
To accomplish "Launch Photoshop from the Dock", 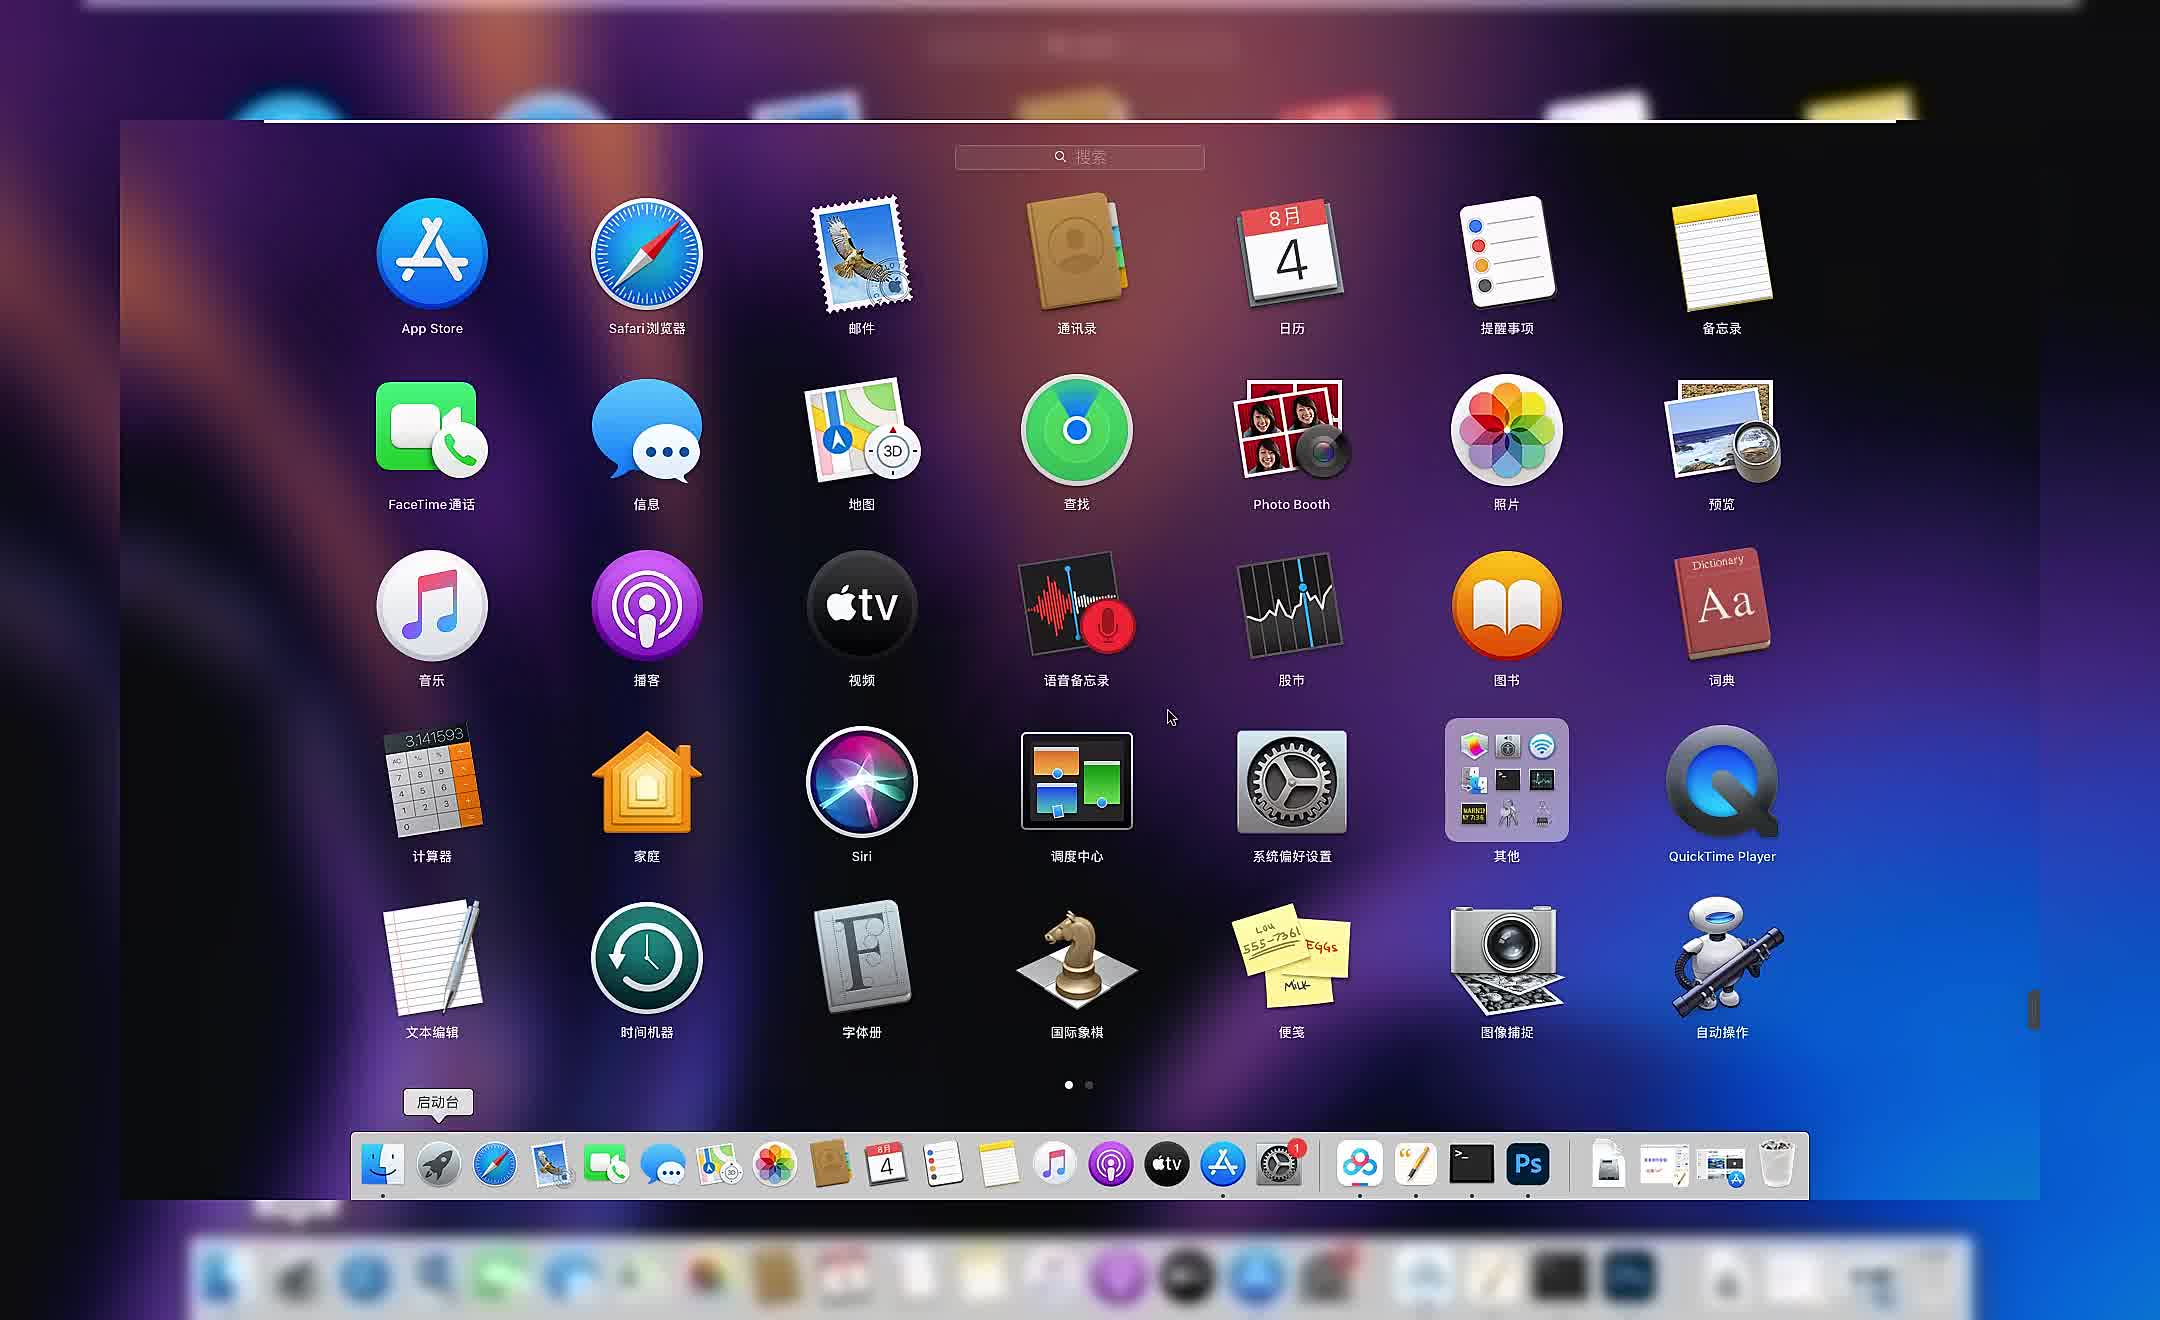I will [x=1527, y=1164].
